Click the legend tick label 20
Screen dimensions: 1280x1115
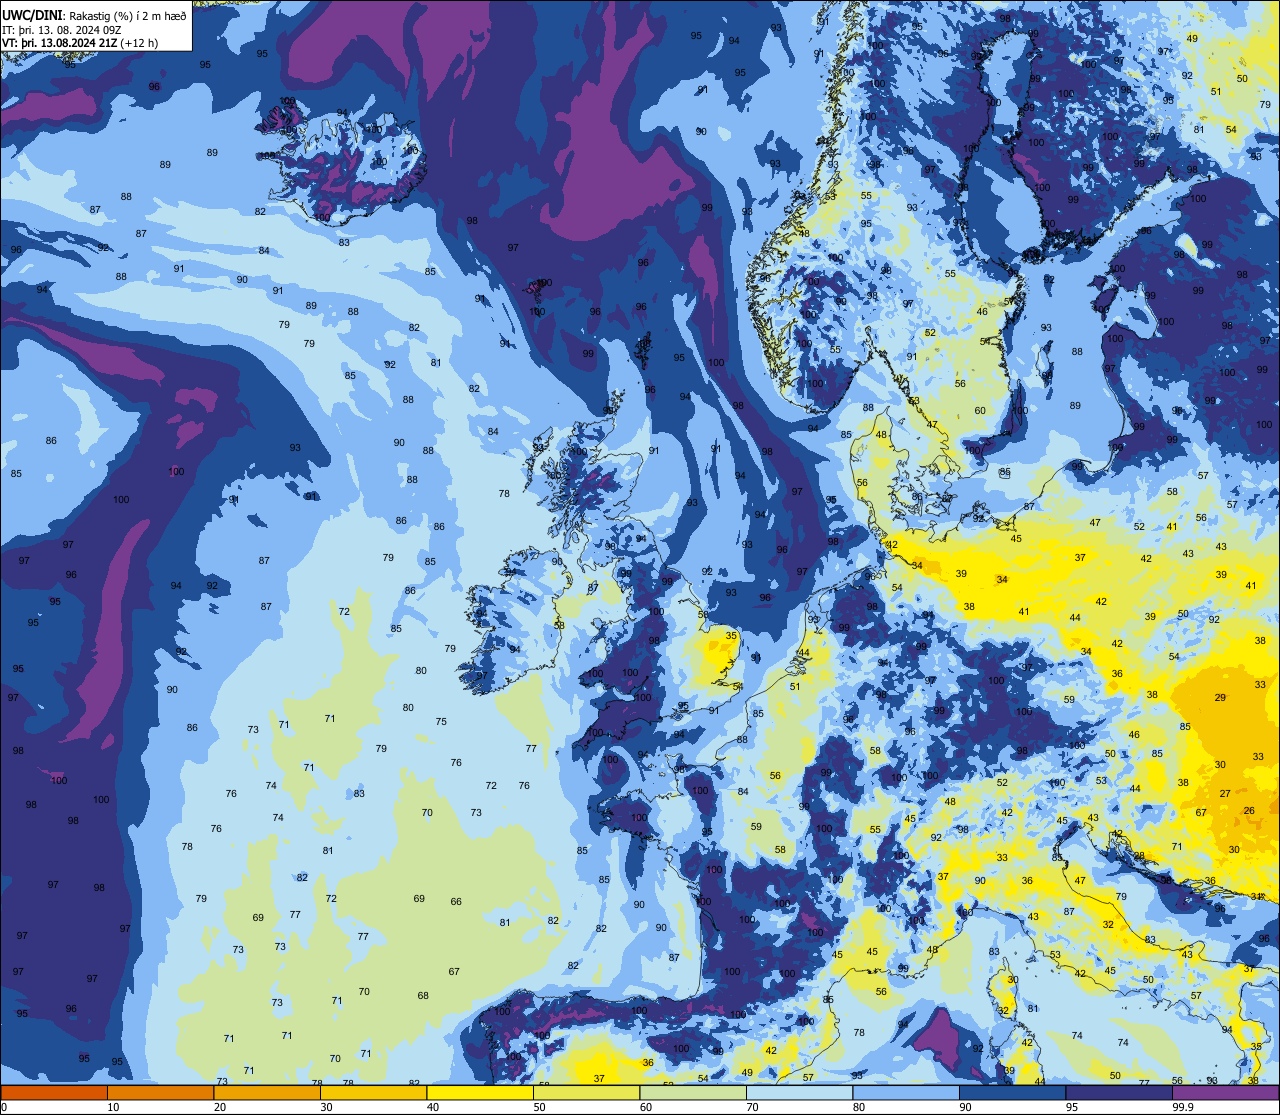220,1107
